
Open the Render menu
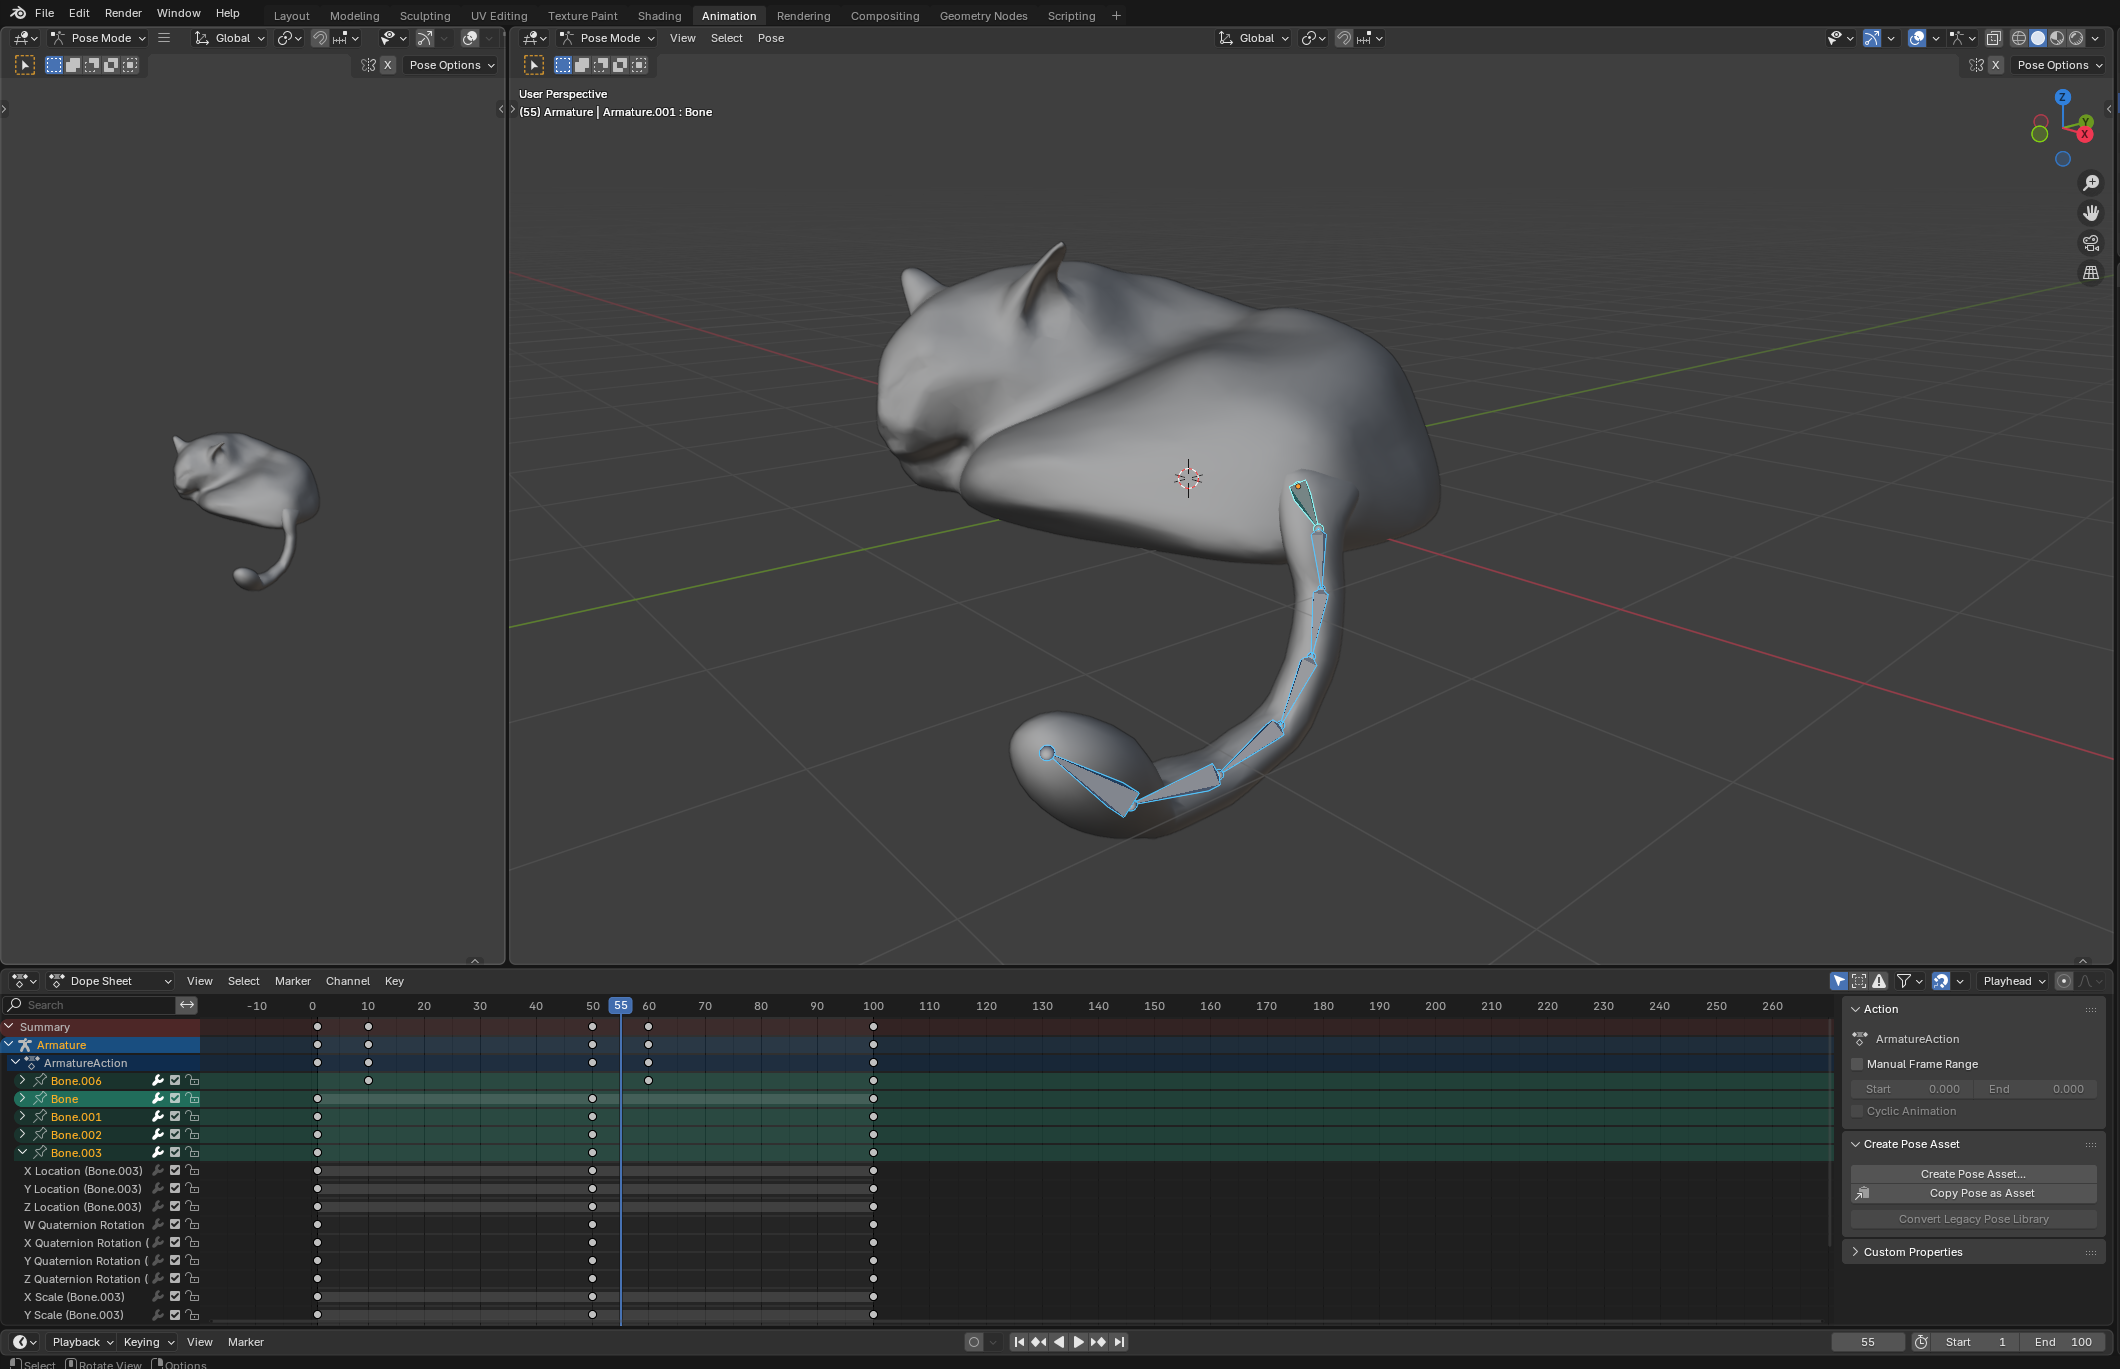coord(123,13)
